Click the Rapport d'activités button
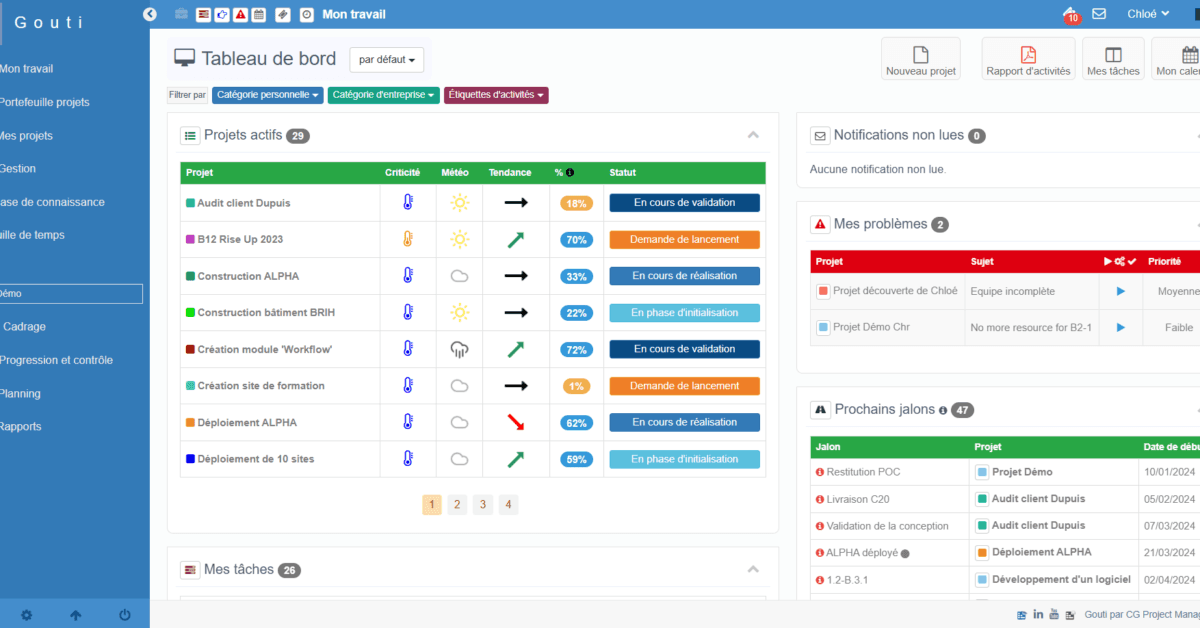This screenshot has height=628, width=1200. (1028, 59)
